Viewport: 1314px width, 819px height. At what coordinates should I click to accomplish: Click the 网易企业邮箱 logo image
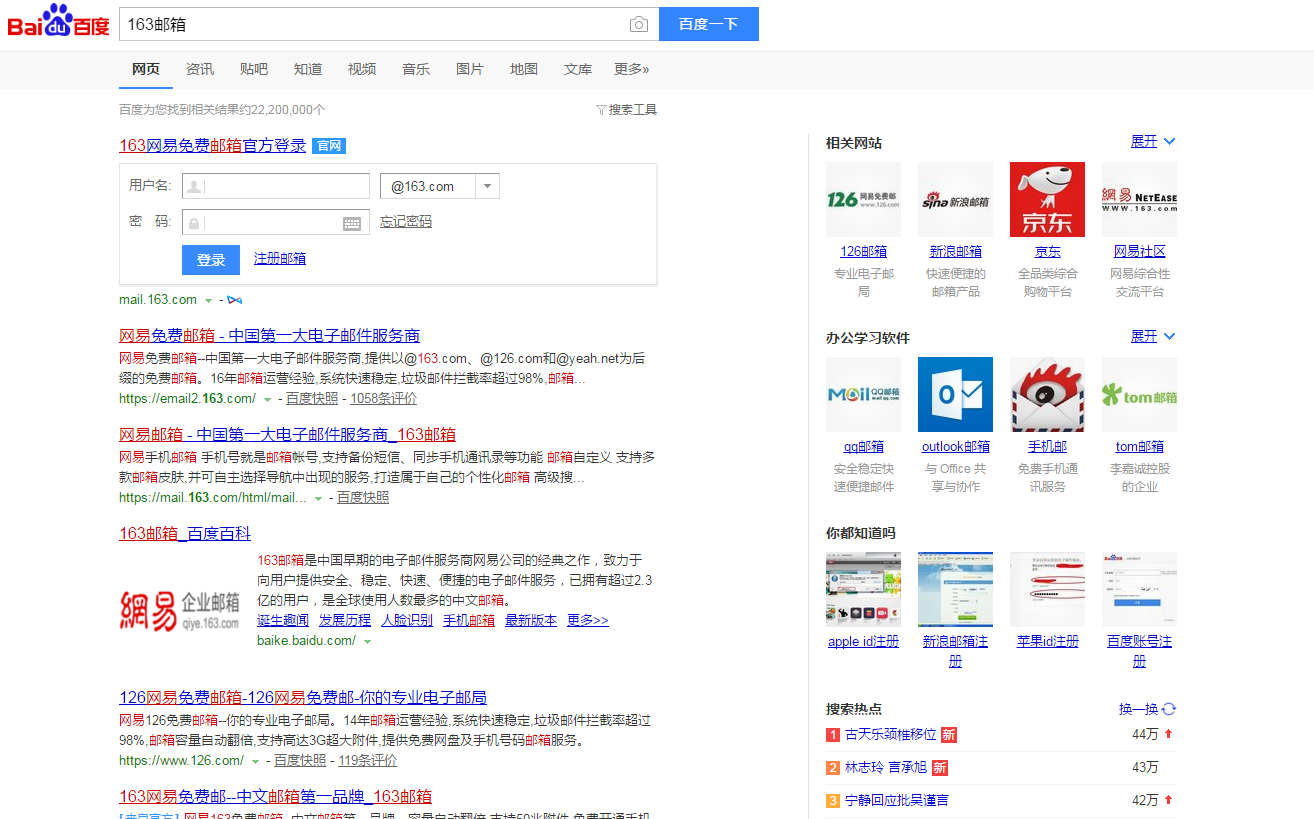pyautogui.click(x=180, y=610)
